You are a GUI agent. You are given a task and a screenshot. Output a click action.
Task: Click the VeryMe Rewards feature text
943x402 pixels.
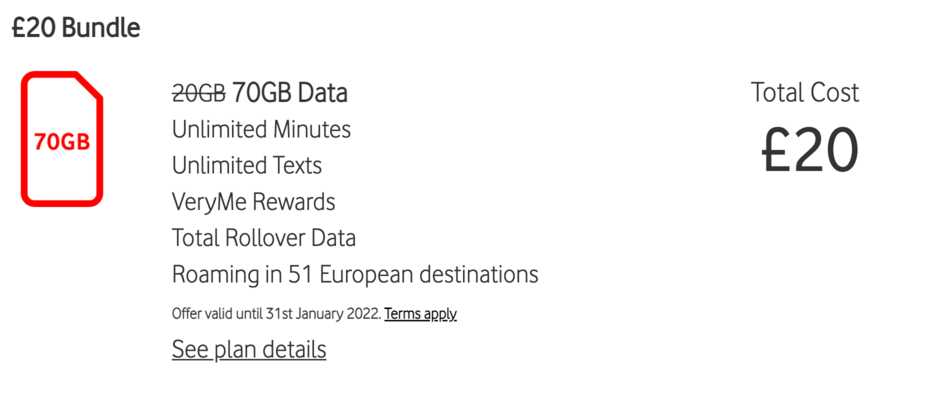pos(254,202)
